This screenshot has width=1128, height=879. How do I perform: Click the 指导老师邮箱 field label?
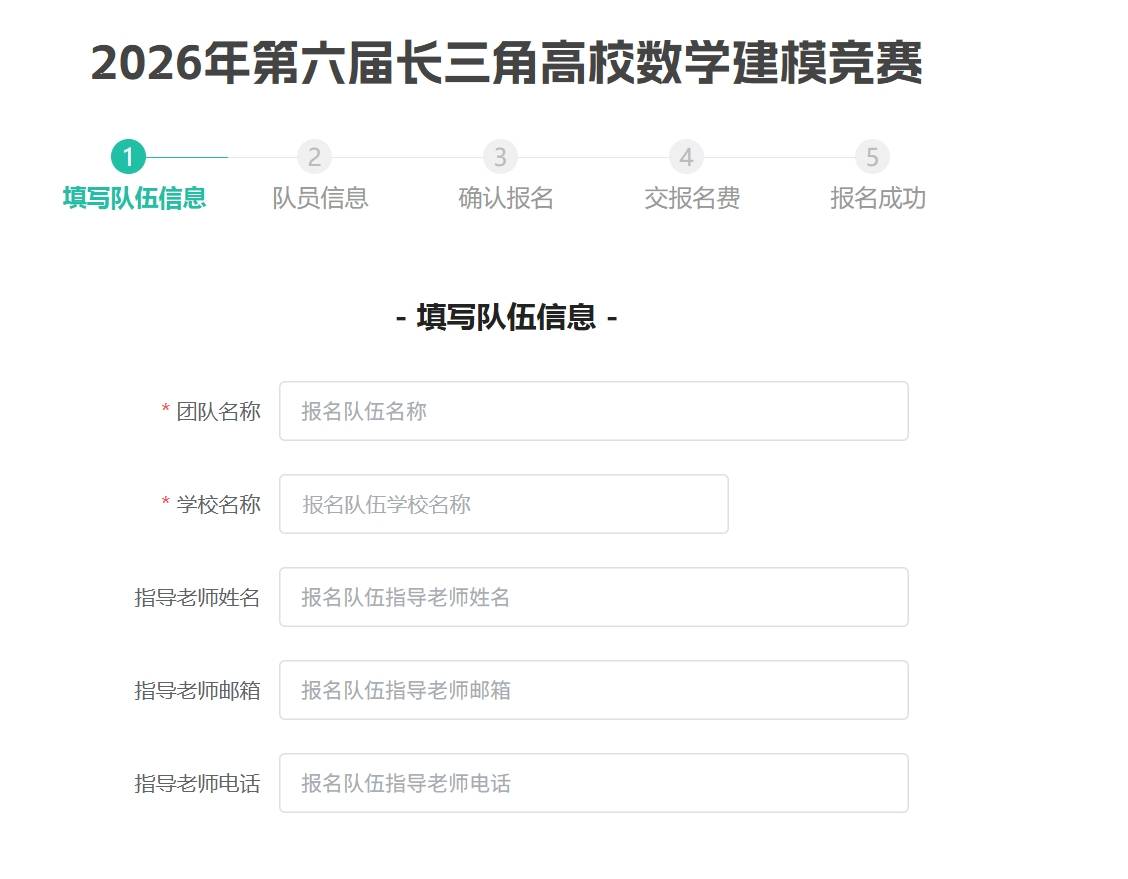pos(197,690)
